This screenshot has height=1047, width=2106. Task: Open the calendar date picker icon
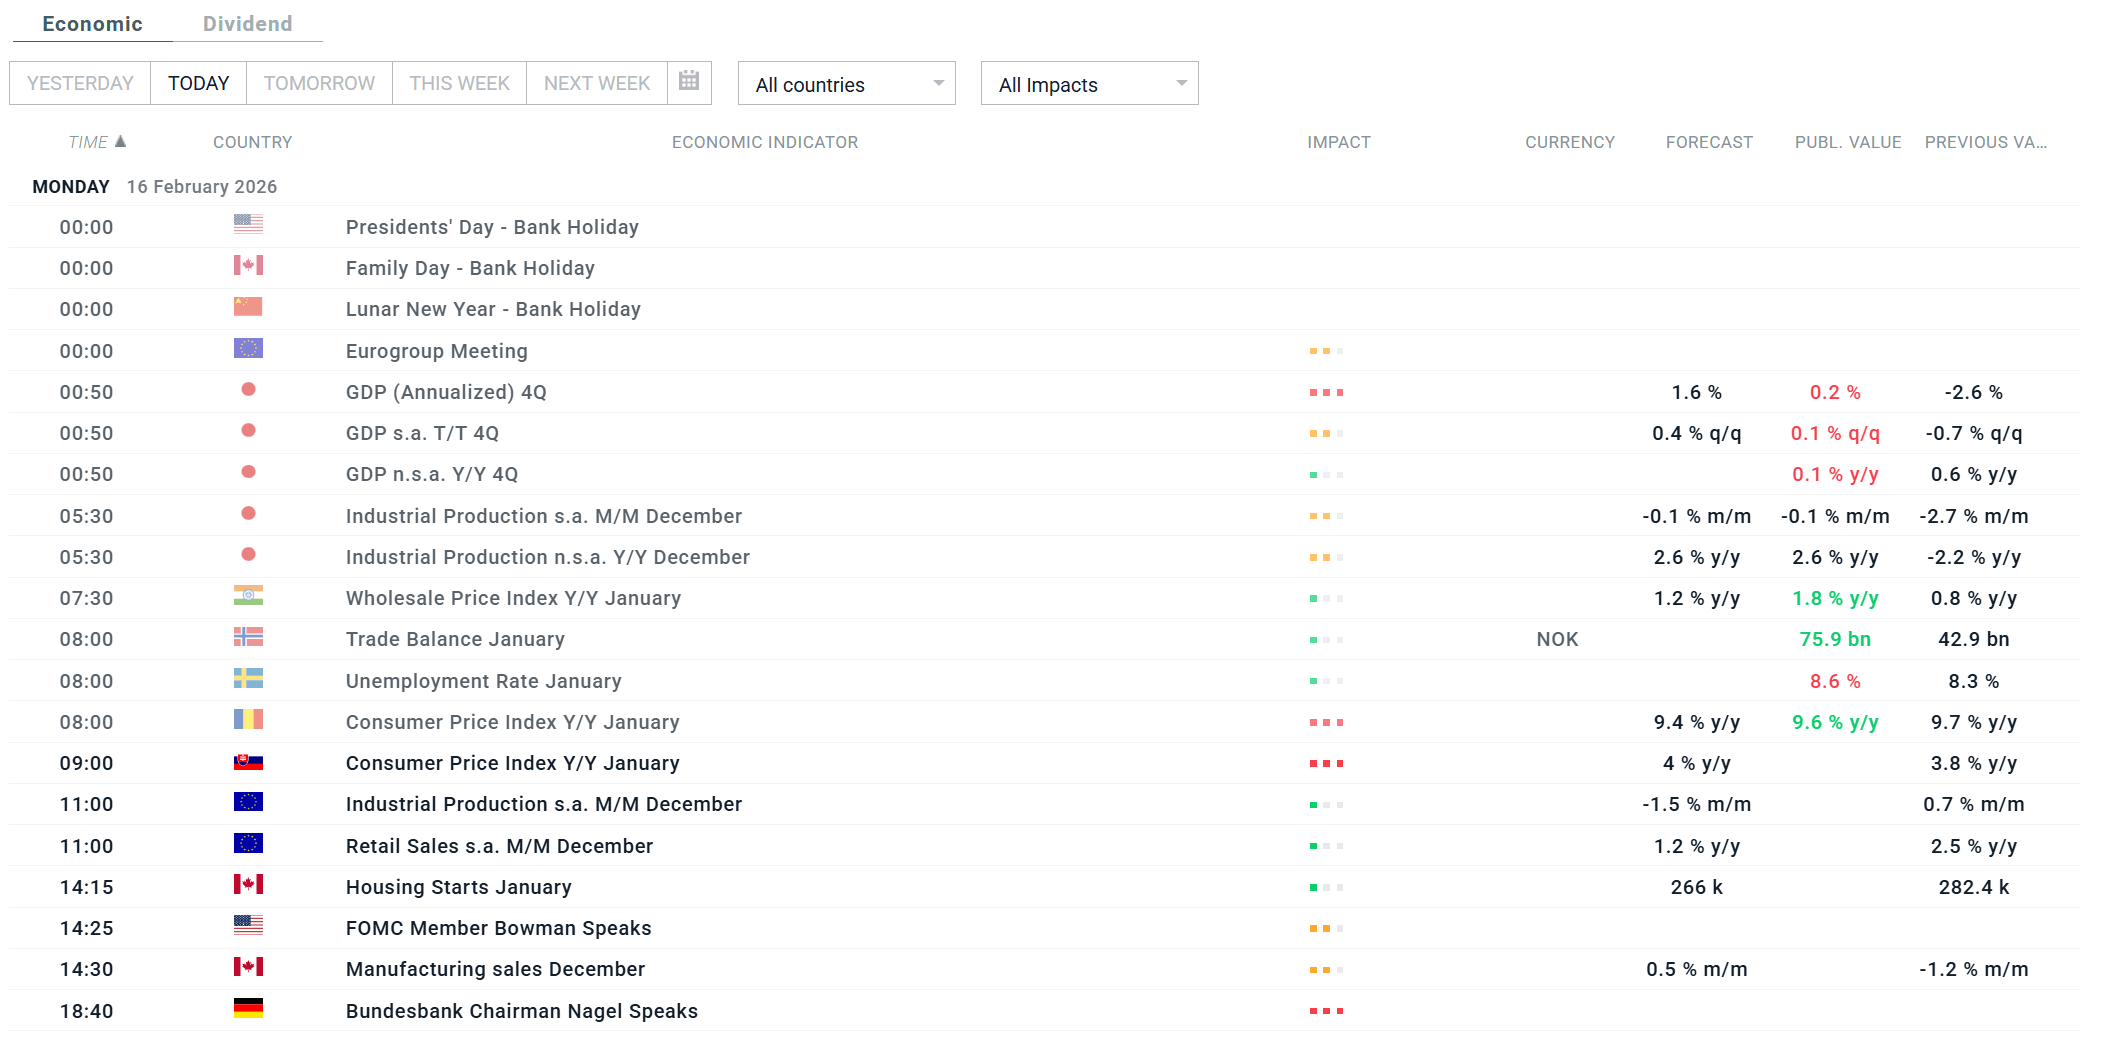tap(689, 82)
